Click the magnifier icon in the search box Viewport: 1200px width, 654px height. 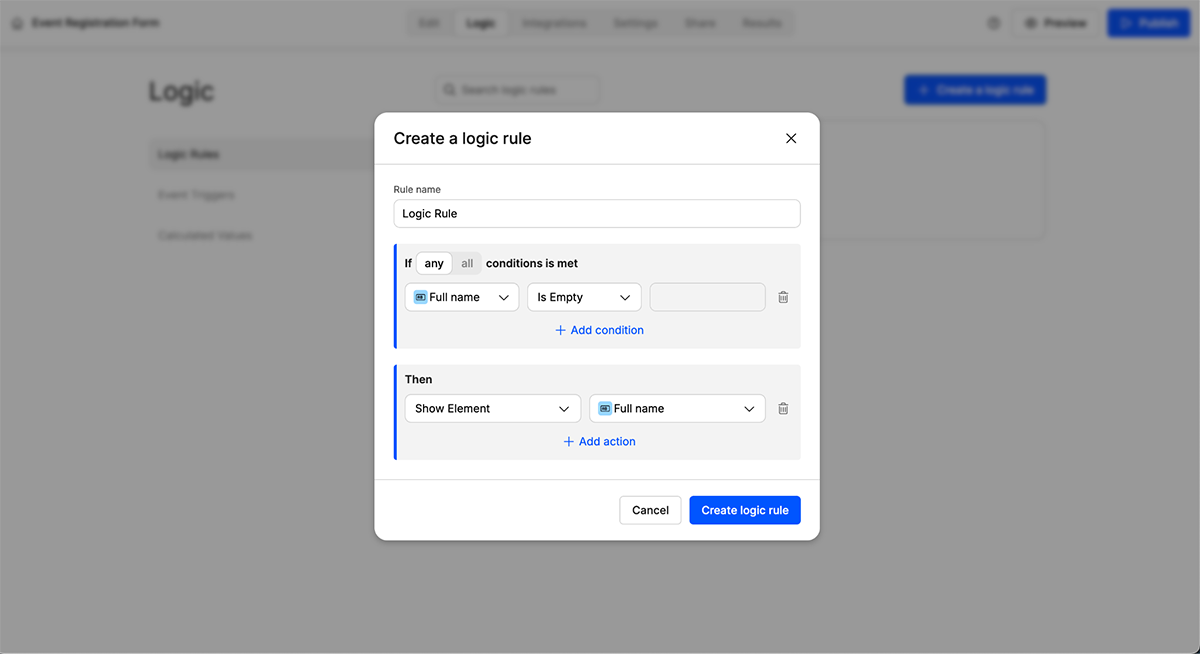pyautogui.click(x=450, y=91)
